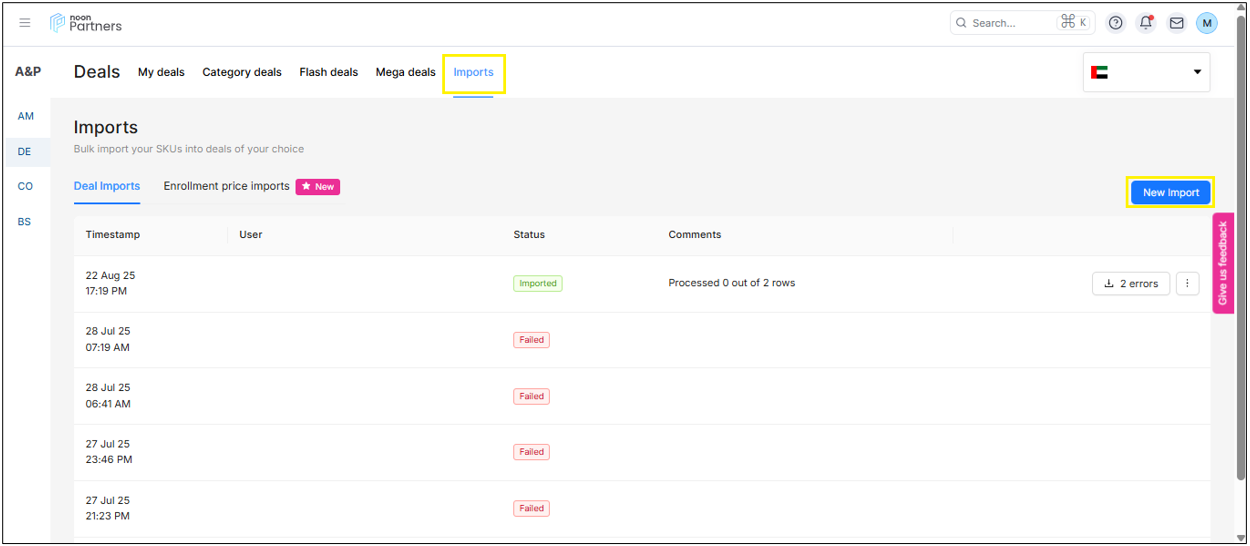1250x546 pixels.
Task: Open the user profile avatar M
Action: [x=1207, y=23]
